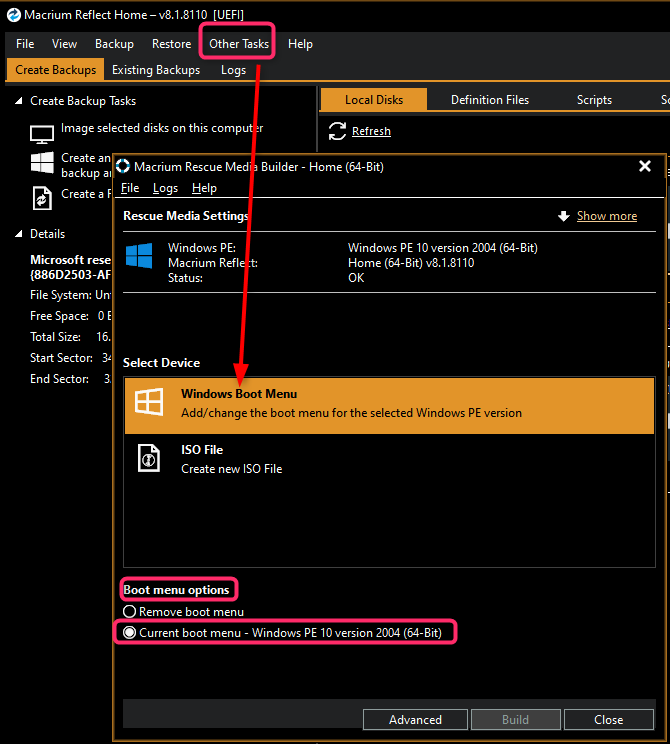The height and width of the screenshot is (744, 670).
Task: Open the Definition Files tab
Action: click(x=490, y=100)
